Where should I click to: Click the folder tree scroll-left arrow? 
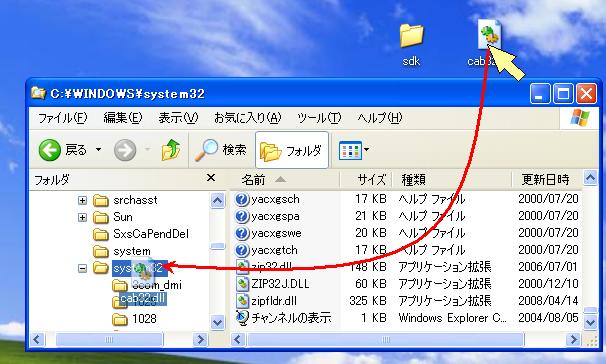[37, 340]
